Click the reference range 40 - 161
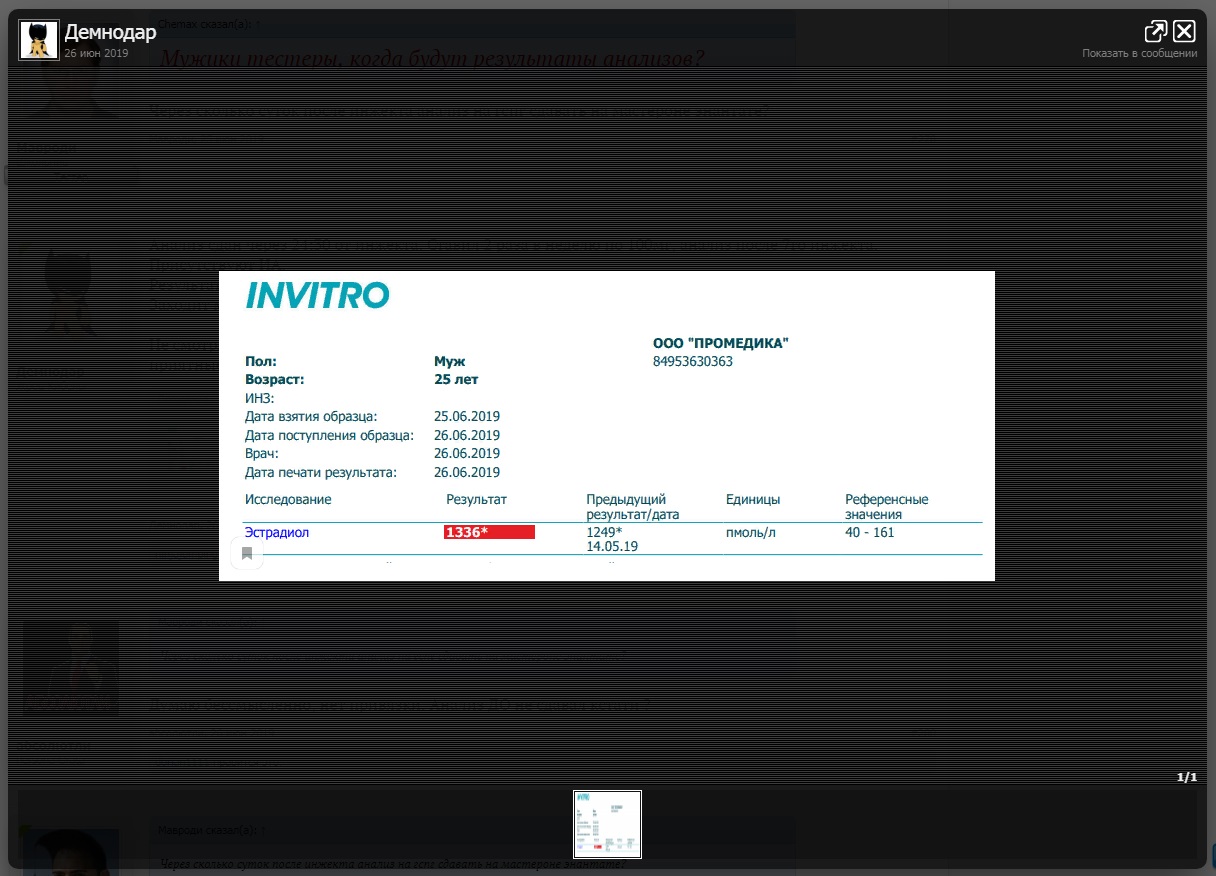 click(x=869, y=533)
